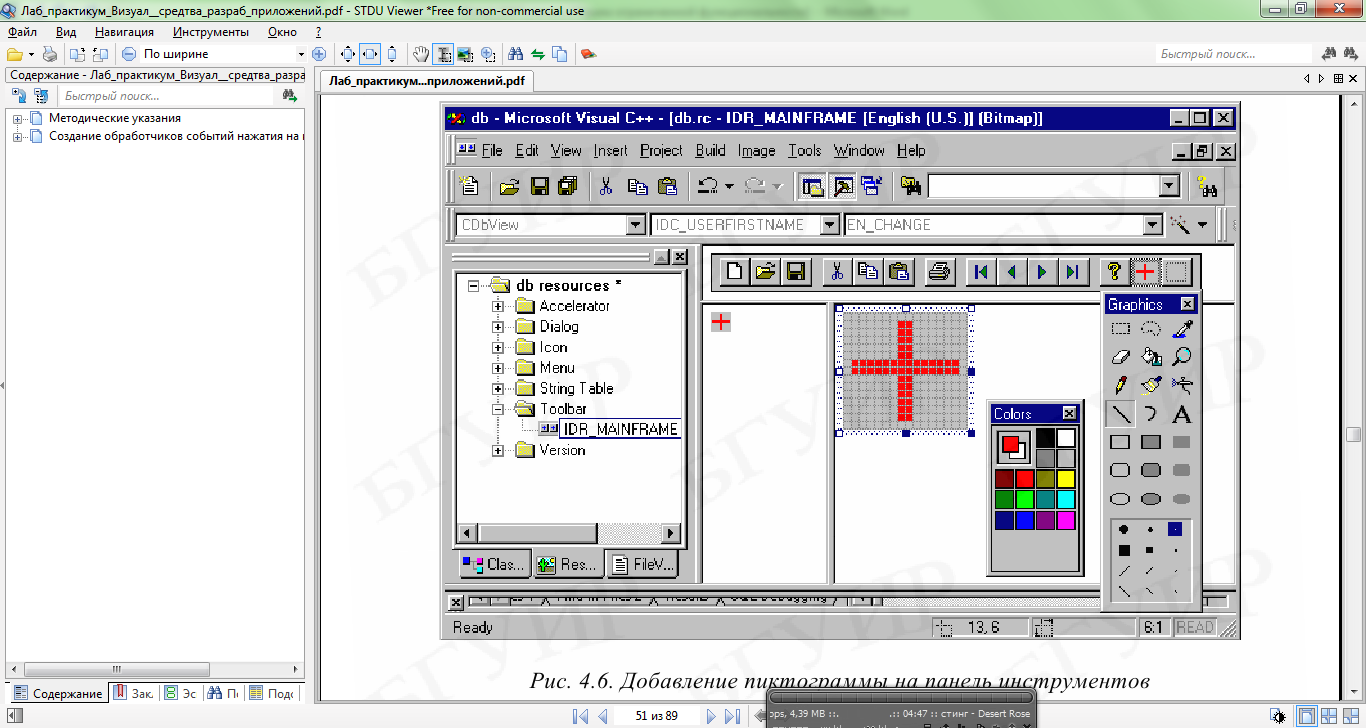Focus the contents panel quick search field
This screenshot has height=728, width=1366.
165,96
